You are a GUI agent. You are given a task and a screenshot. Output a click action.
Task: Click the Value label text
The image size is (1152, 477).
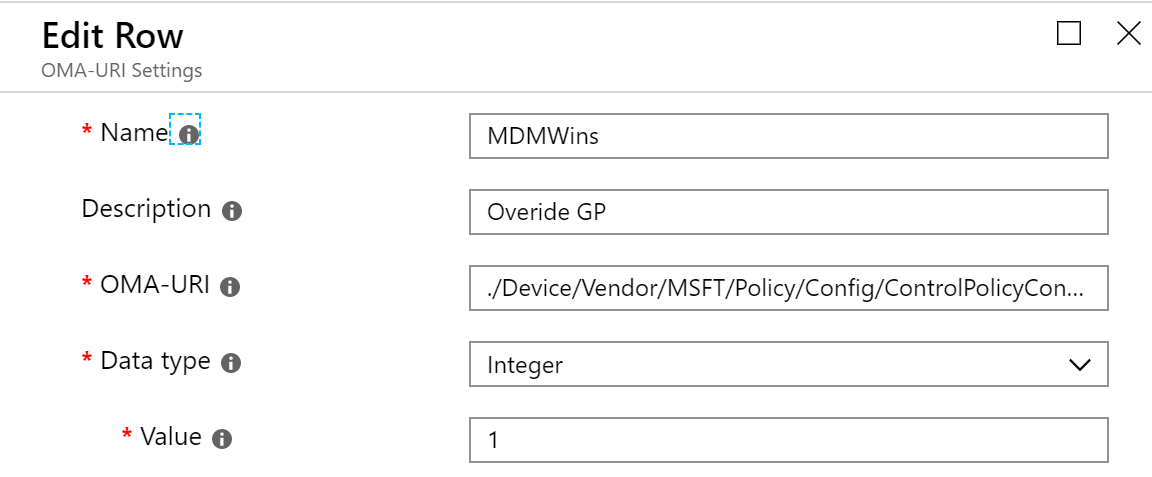pyautogui.click(x=170, y=437)
